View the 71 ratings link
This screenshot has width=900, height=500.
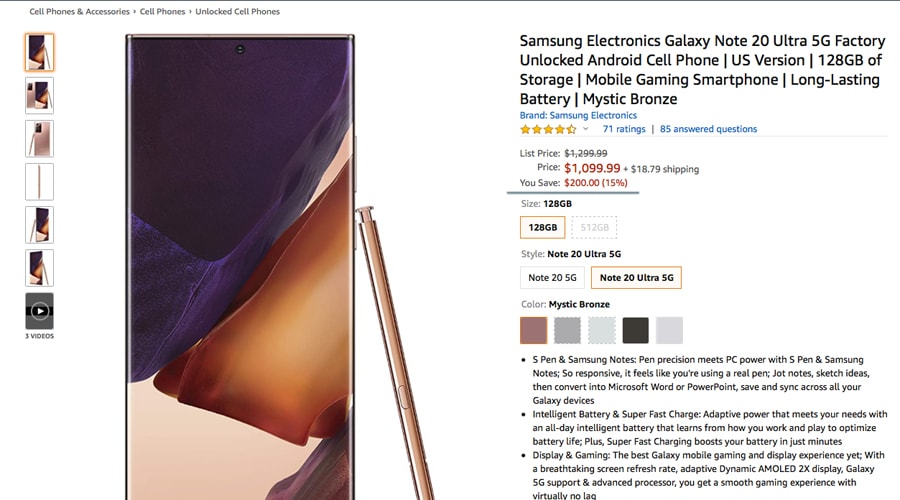pyautogui.click(x=624, y=129)
